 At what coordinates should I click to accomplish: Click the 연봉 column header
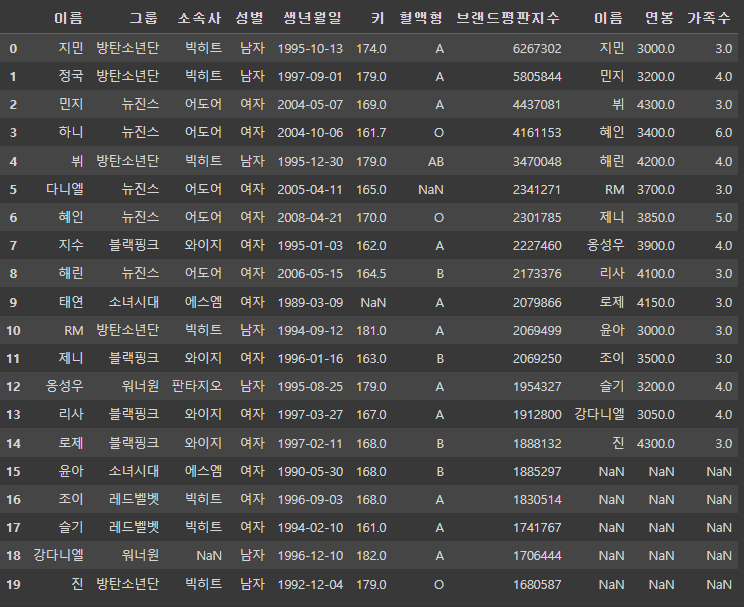point(659,18)
